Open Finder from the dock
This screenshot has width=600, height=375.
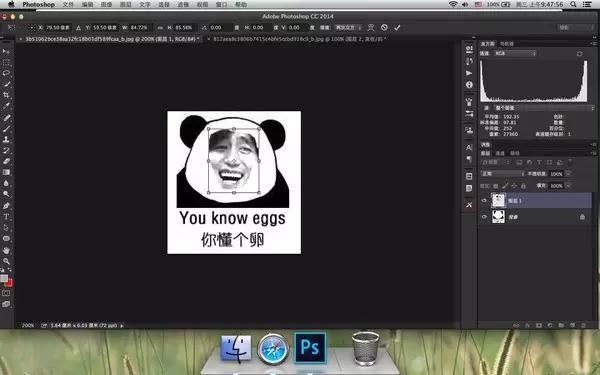236,349
